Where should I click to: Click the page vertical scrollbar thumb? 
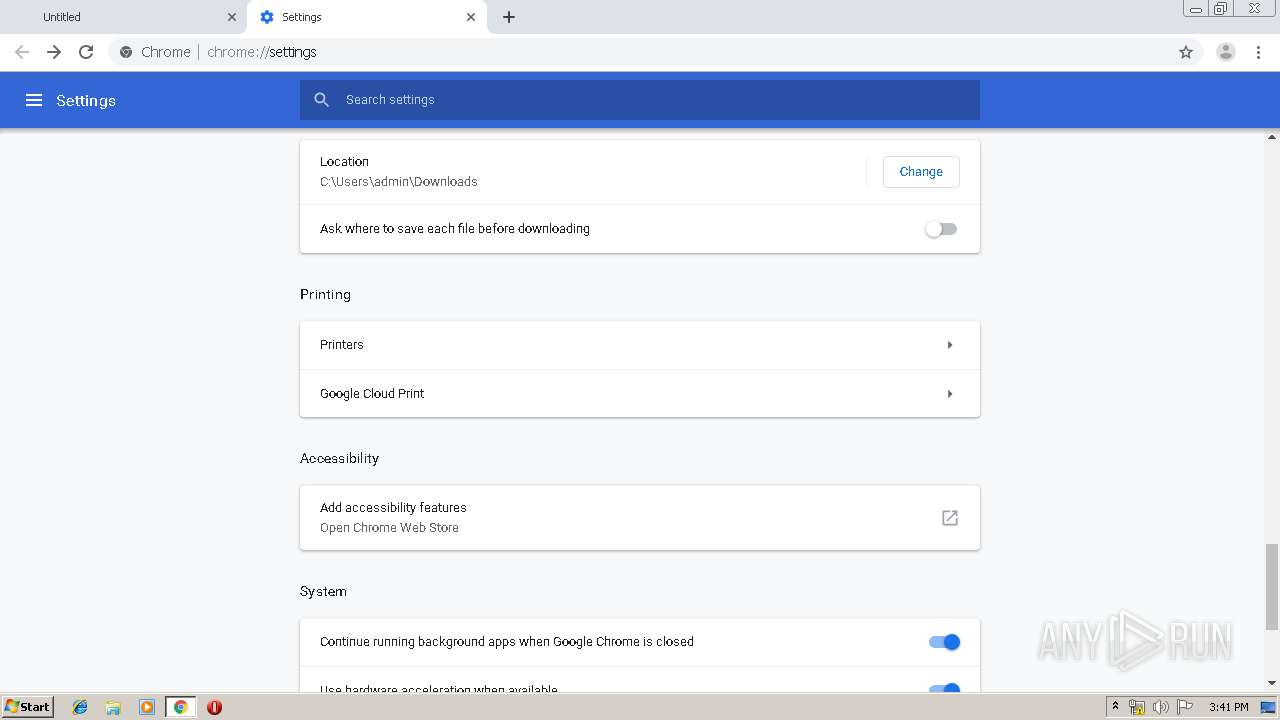coord(1272,587)
